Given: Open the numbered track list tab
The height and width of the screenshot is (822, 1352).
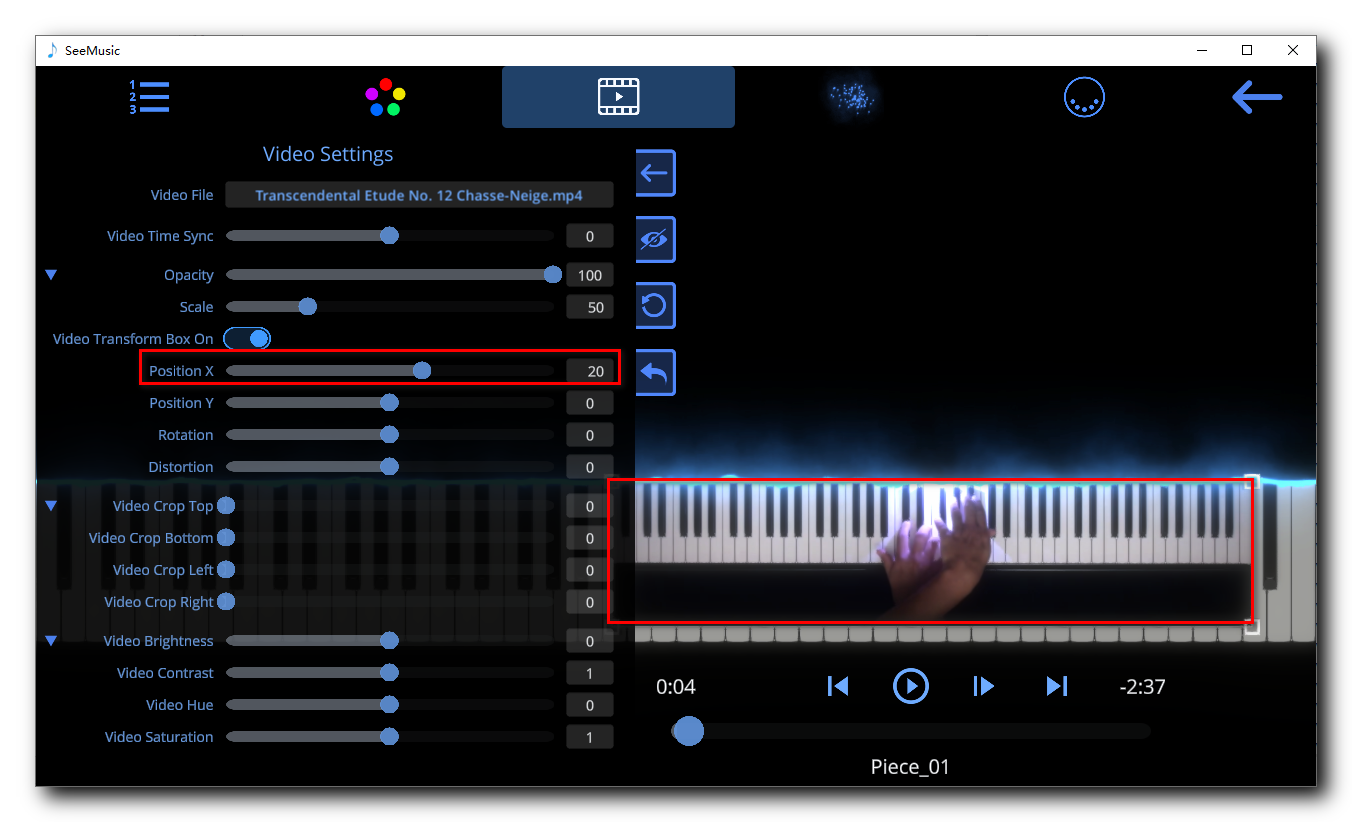Looking at the screenshot, I should click(150, 97).
